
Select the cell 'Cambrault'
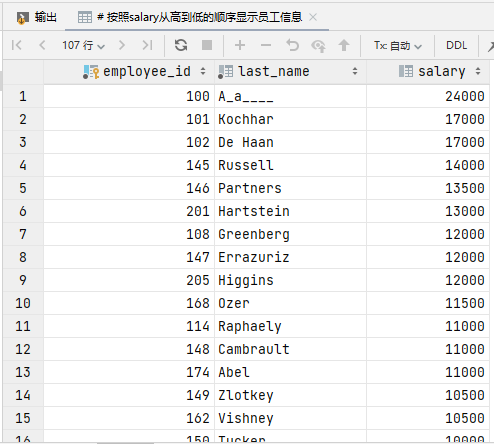click(x=290, y=349)
